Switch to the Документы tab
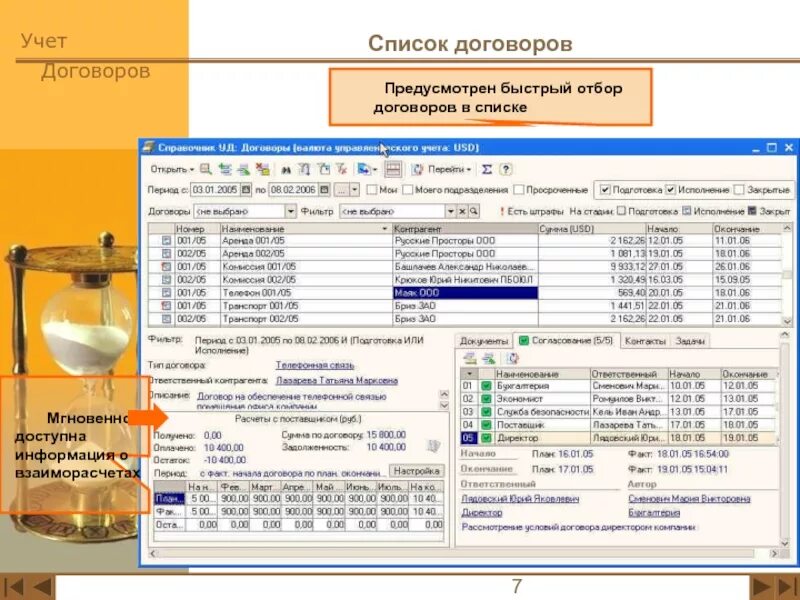 [x=484, y=341]
